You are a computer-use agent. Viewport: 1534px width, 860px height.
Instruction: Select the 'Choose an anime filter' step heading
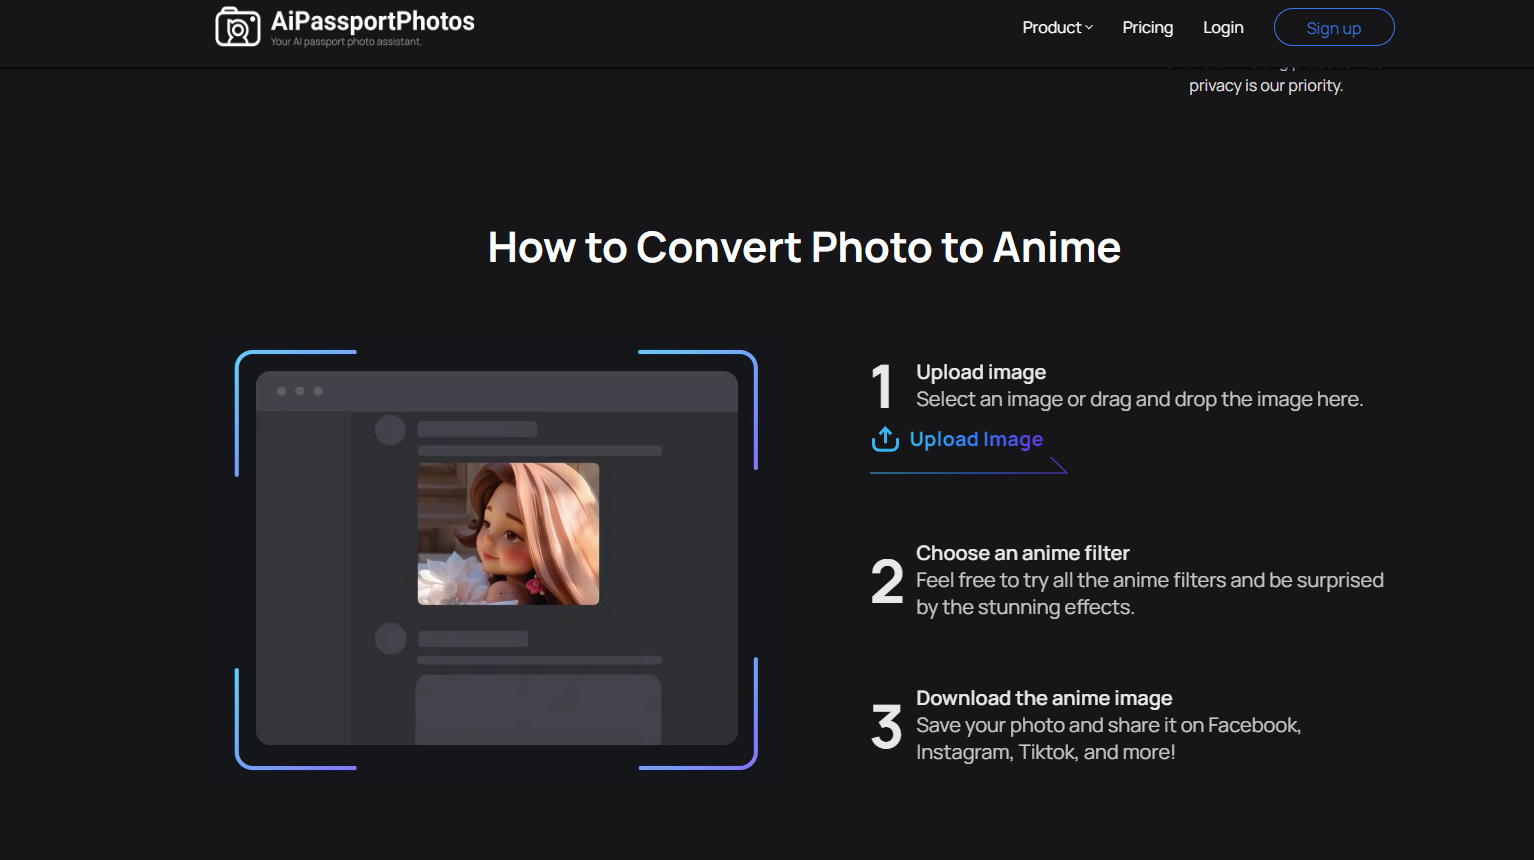(x=1023, y=553)
